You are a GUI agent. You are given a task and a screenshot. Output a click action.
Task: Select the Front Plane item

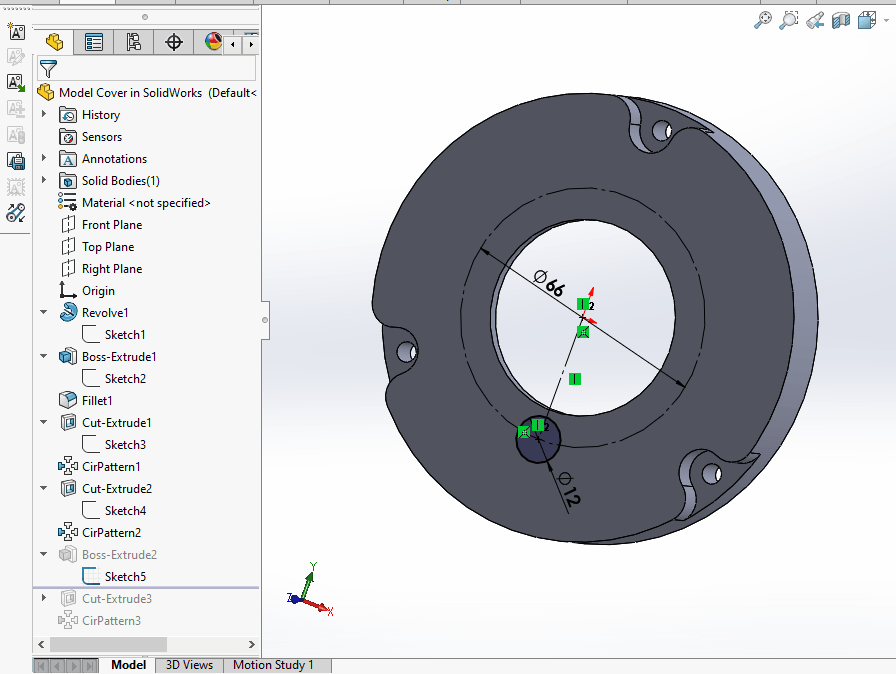[111, 225]
